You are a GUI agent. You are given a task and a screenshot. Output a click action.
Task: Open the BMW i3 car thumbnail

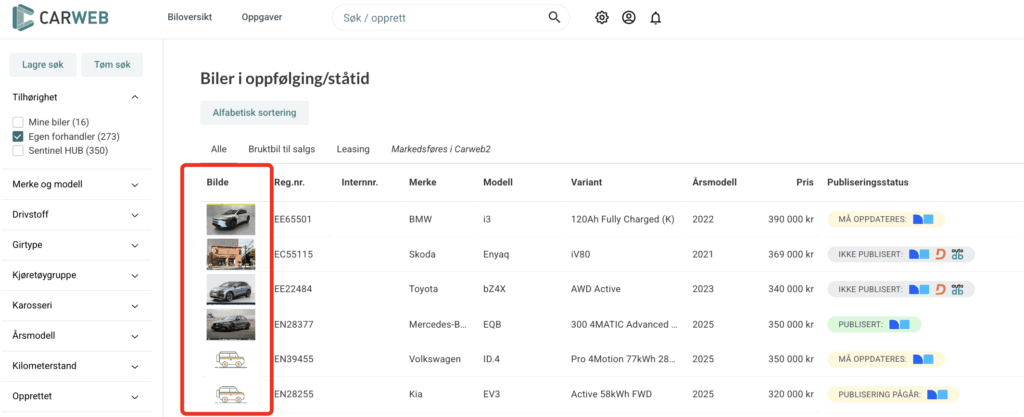click(x=230, y=219)
